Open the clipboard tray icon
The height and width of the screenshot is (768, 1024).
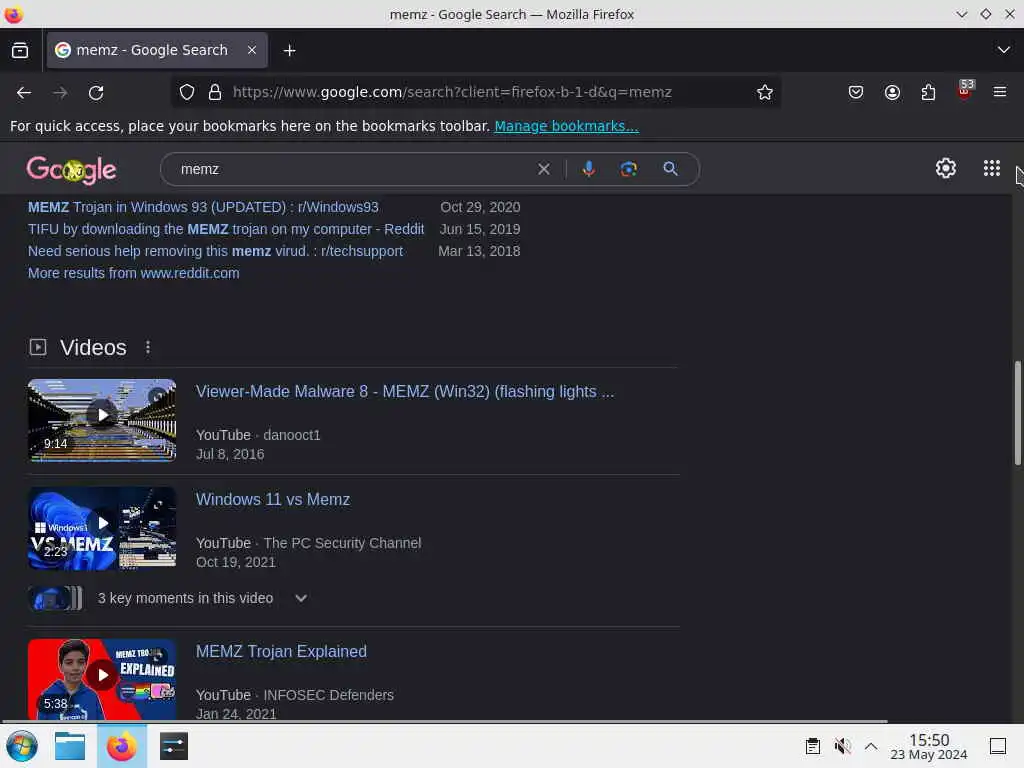[x=812, y=746]
